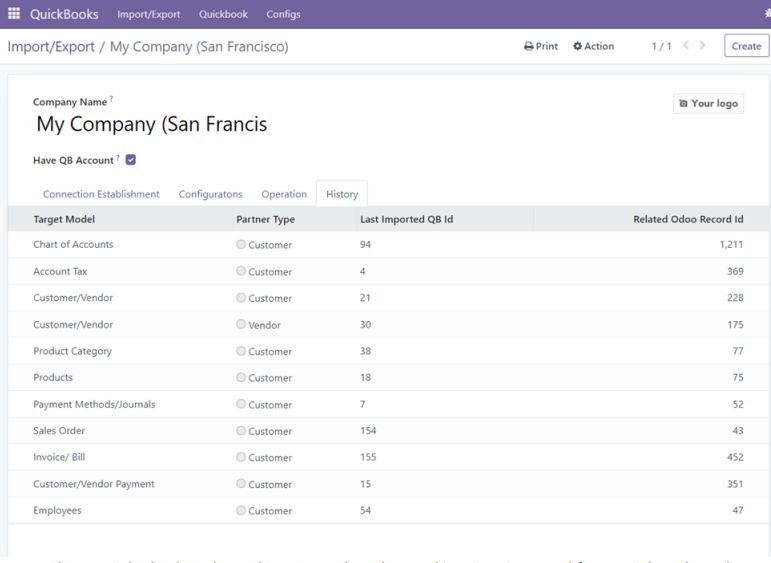Click the camera icon in Your logo

683,103
